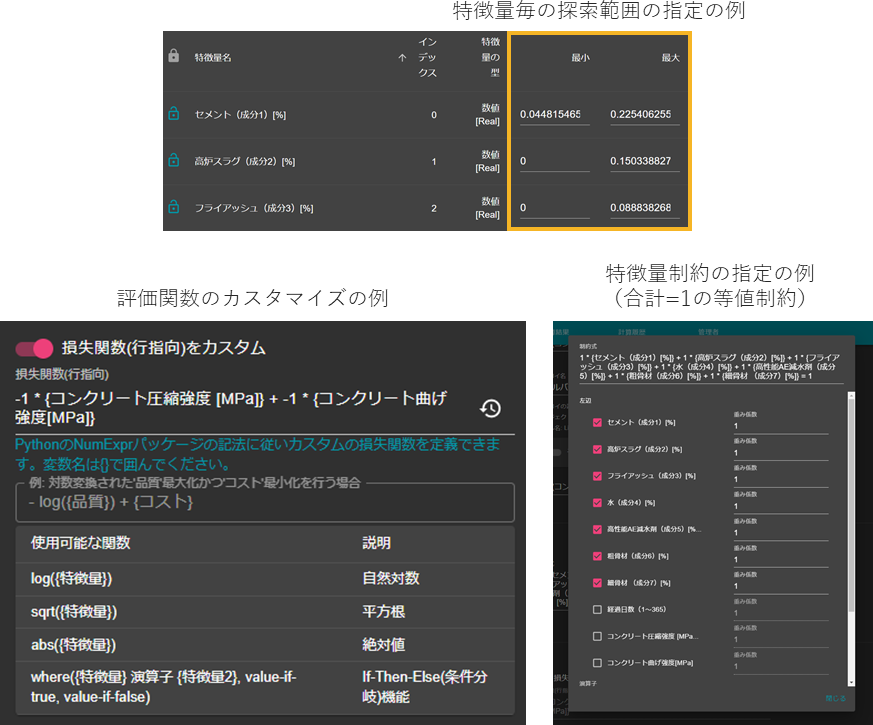This screenshot has width=873, height=725.
Task: Click the 最小 column header
Action: (580, 58)
